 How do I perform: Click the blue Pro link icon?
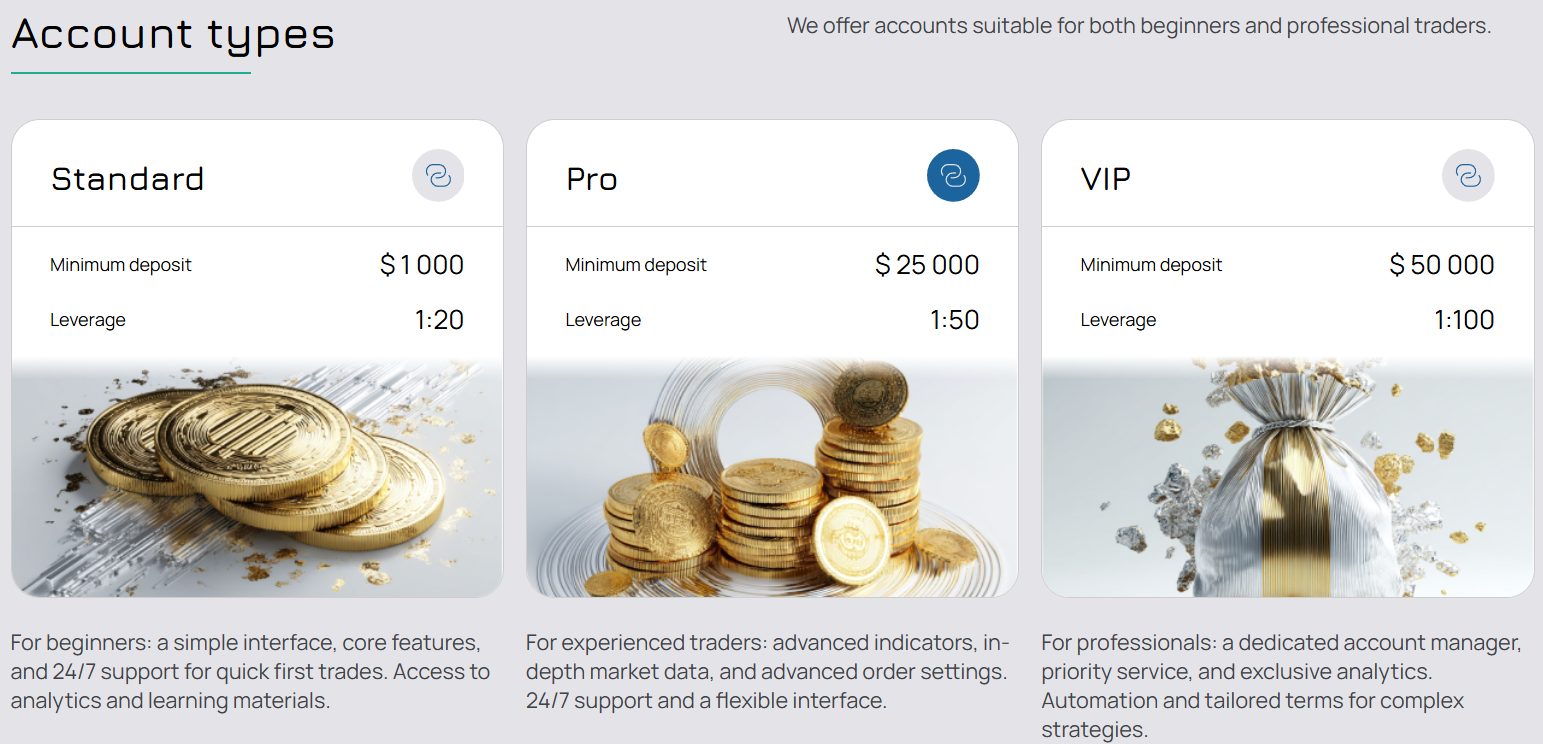pyautogui.click(x=953, y=176)
